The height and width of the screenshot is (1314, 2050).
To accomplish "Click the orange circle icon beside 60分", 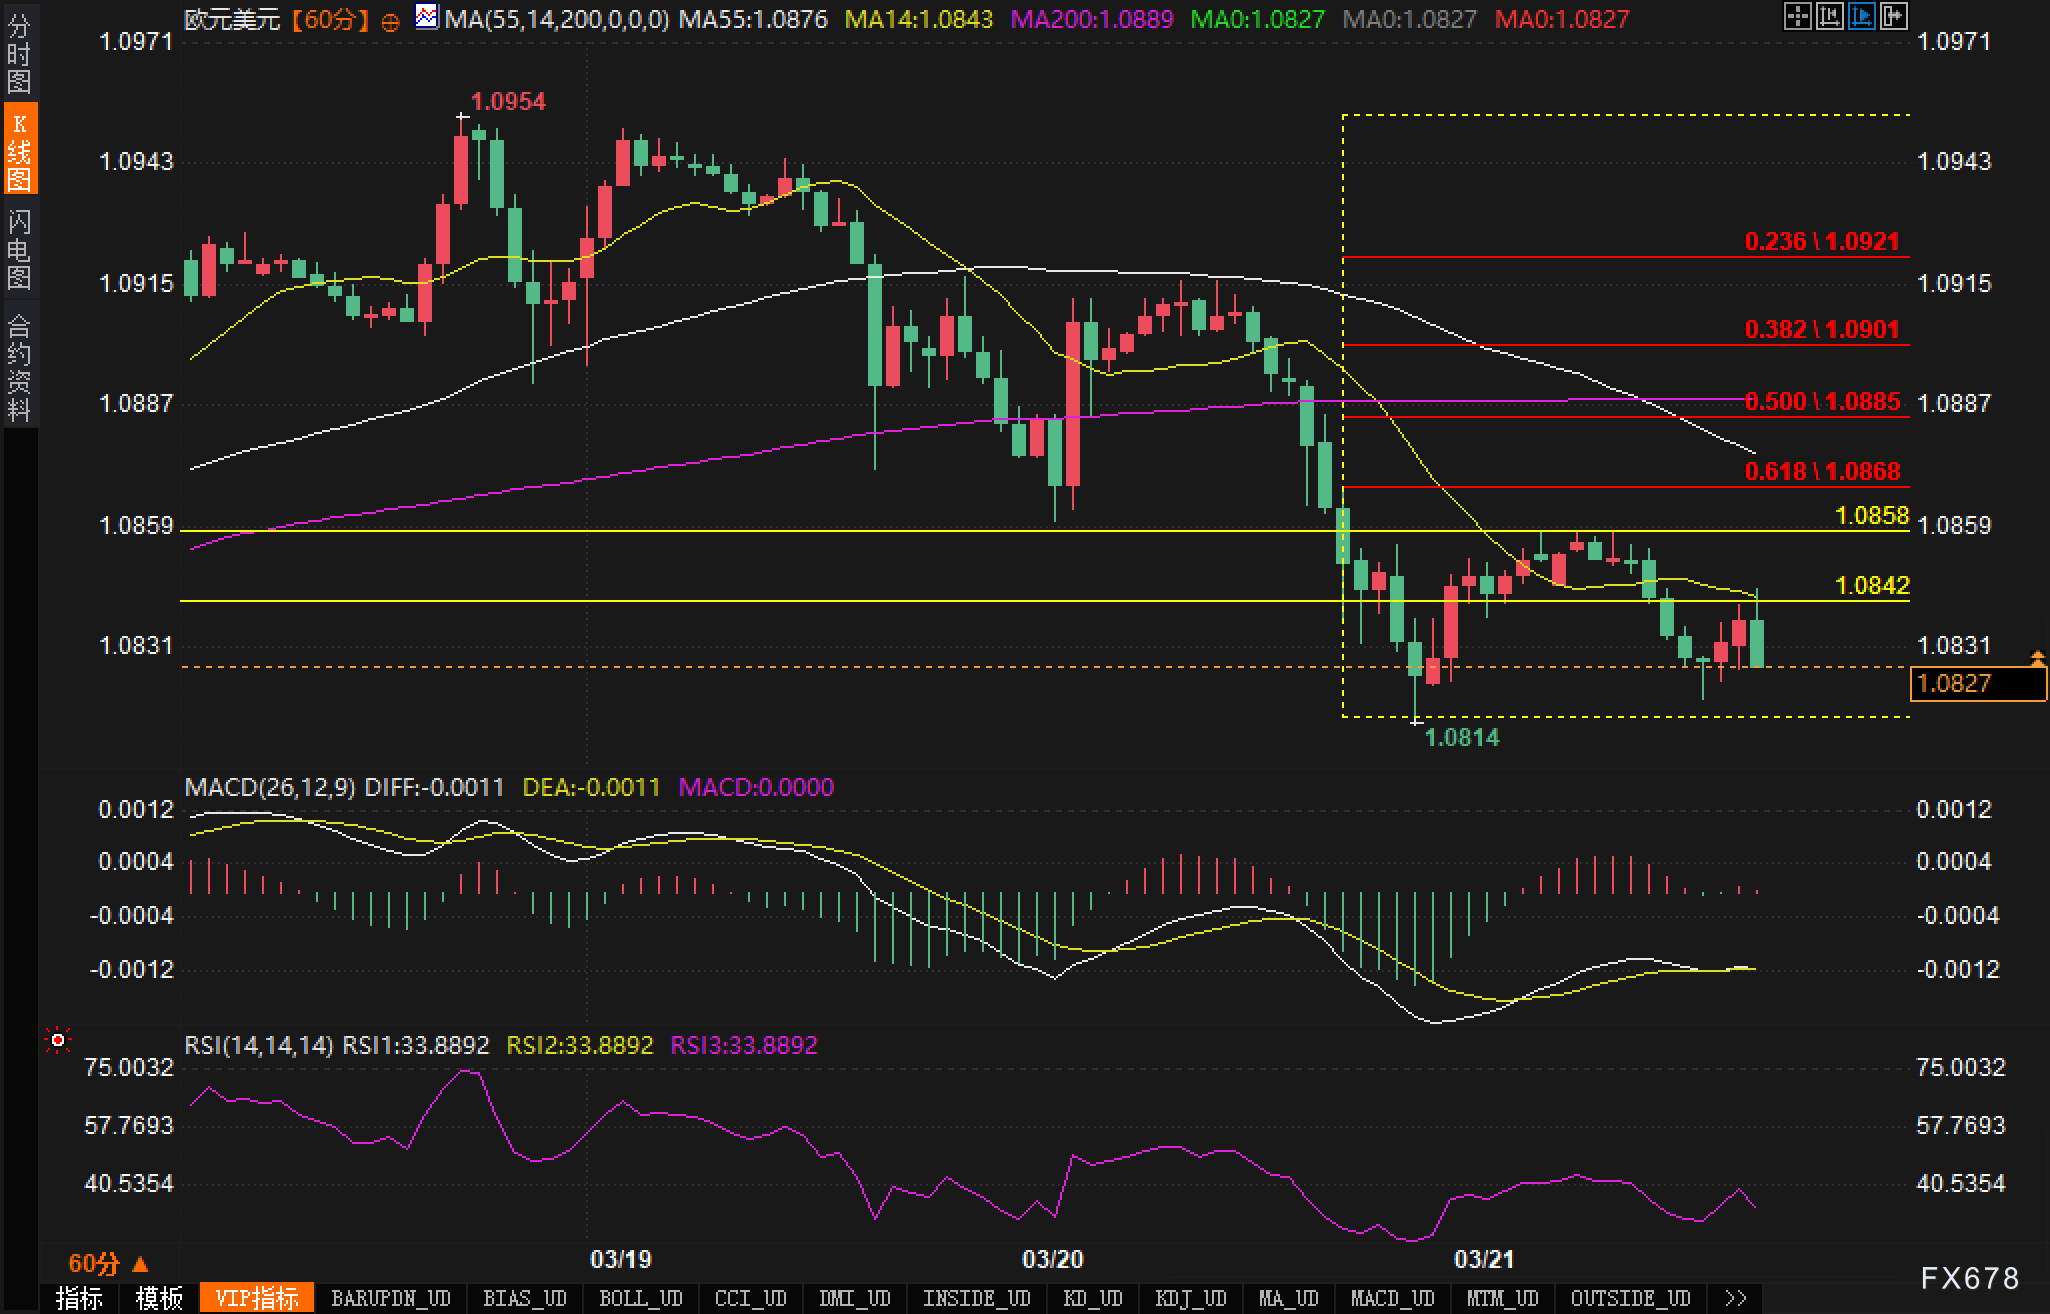I will (391, 21).
